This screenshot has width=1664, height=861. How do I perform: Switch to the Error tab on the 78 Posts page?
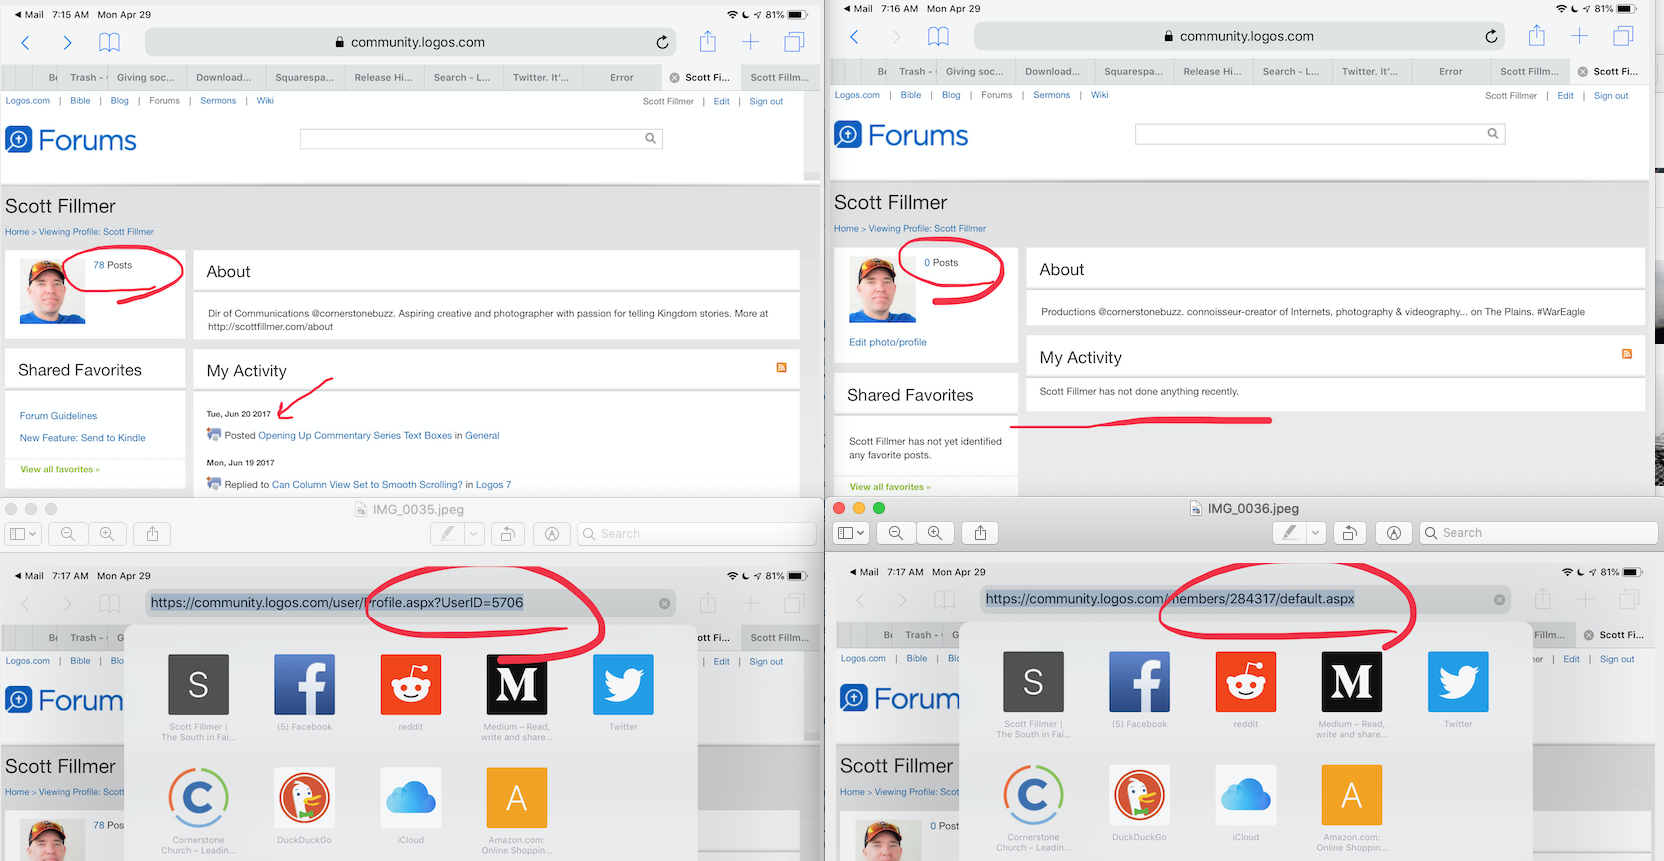622,77
